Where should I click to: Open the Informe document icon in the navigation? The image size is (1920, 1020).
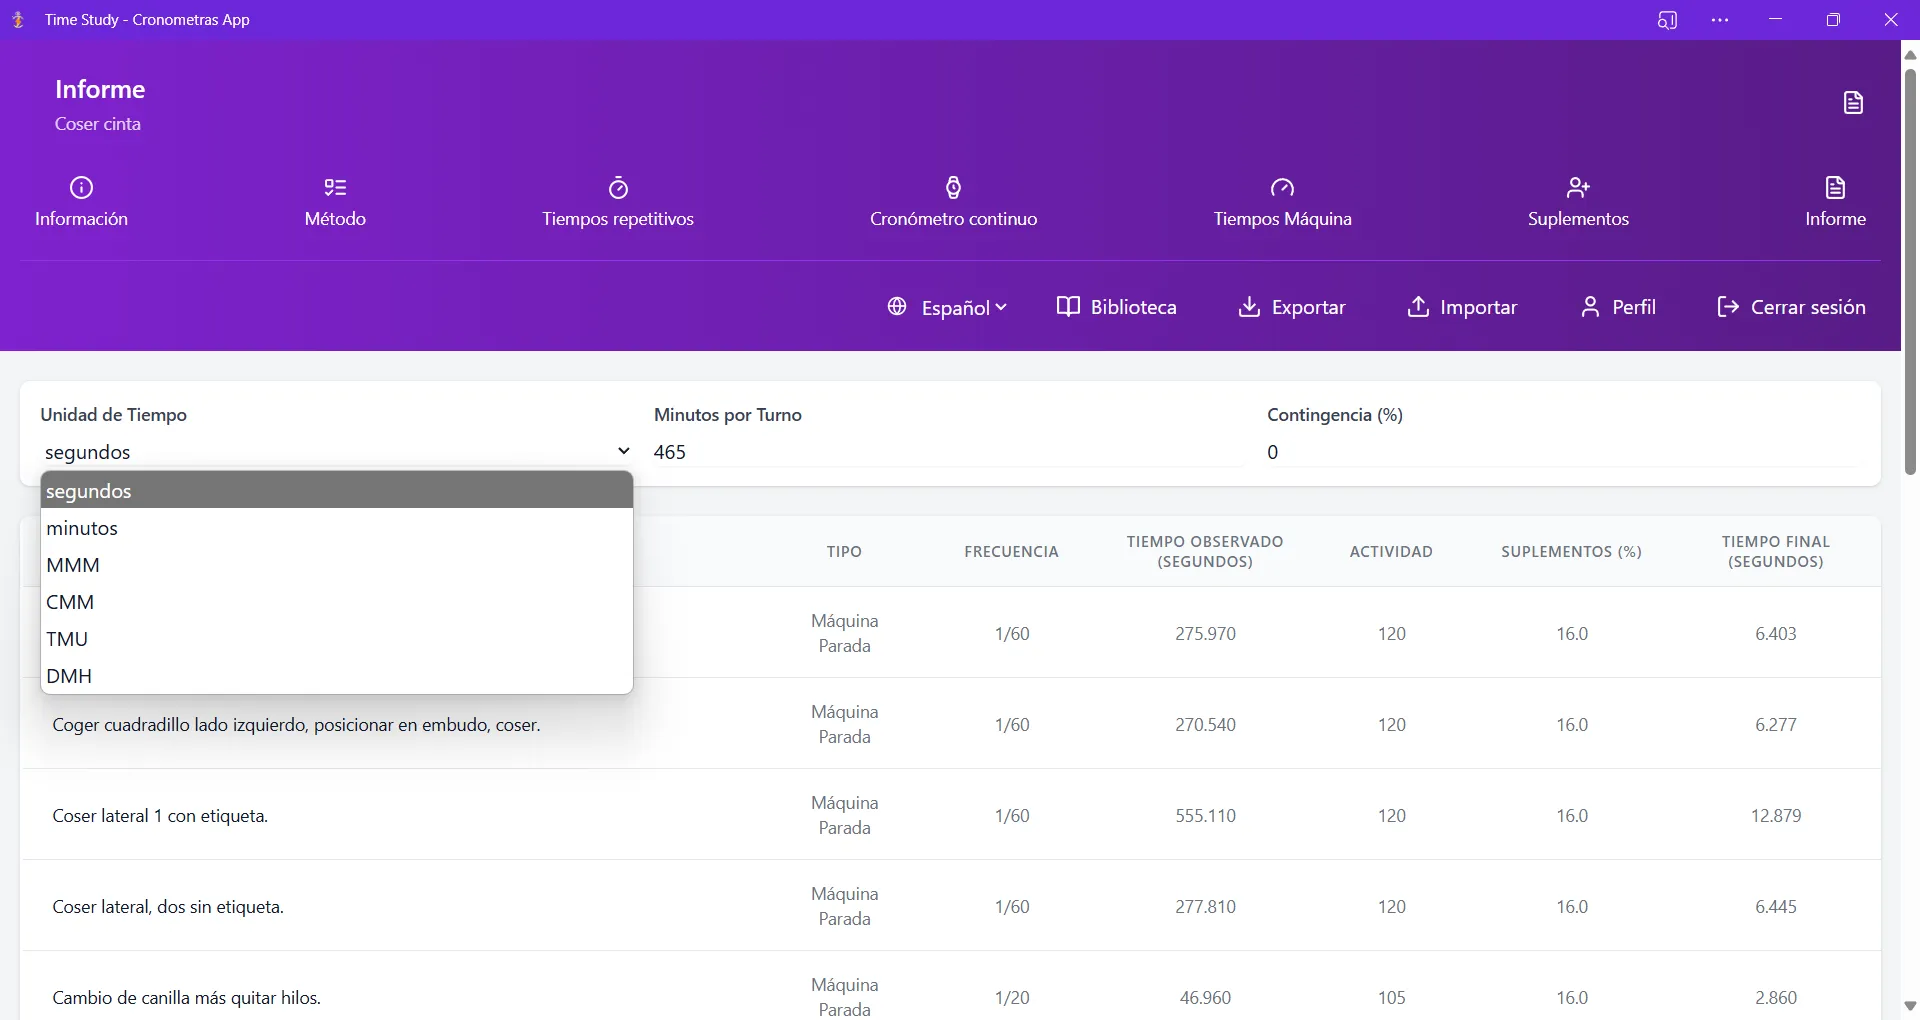coord(1835,187)
